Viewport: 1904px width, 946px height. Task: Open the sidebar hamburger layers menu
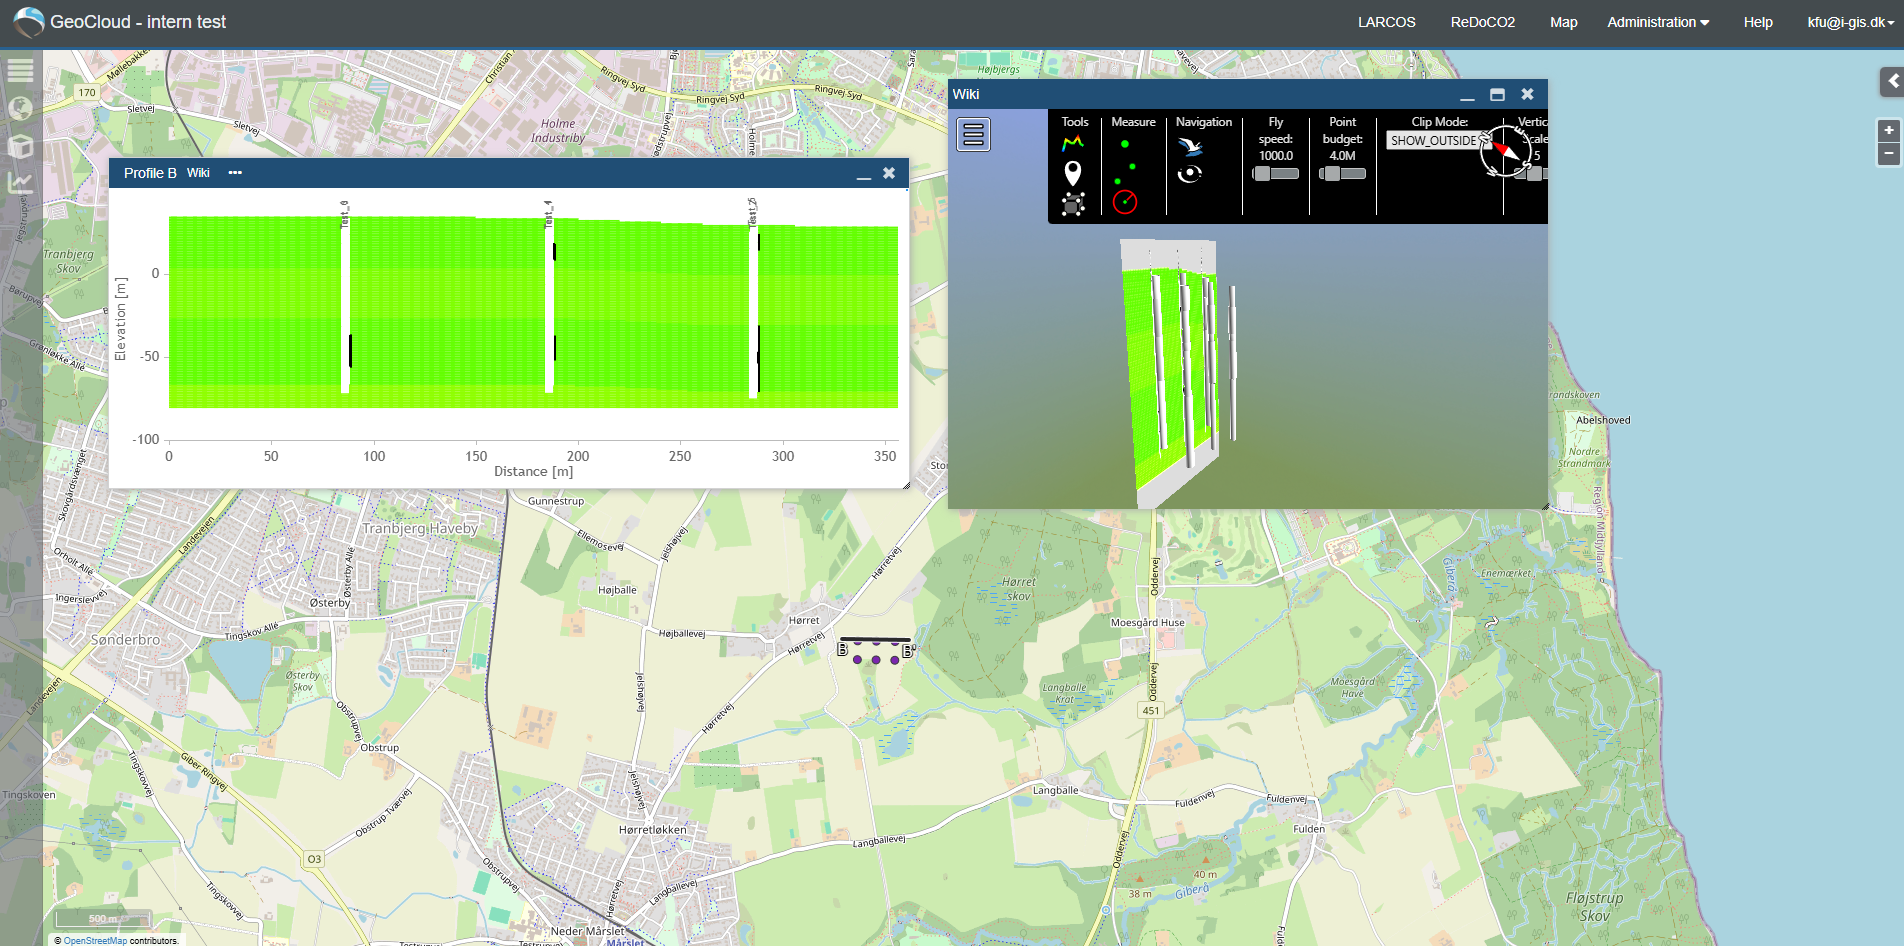point(20,71)
